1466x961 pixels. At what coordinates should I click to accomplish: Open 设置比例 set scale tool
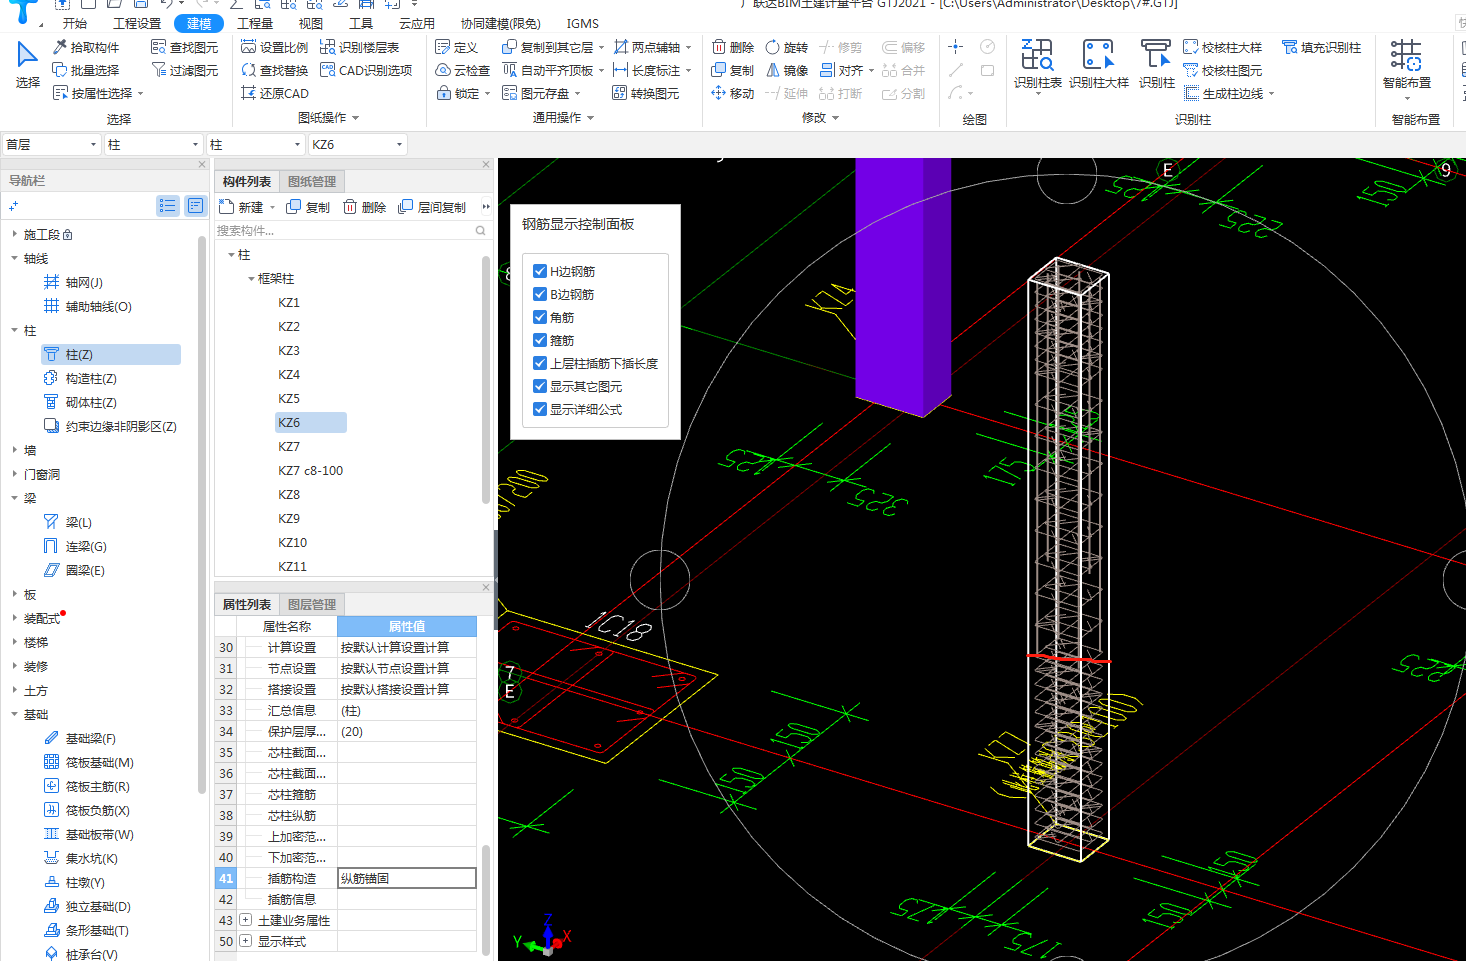pos(275,47)
